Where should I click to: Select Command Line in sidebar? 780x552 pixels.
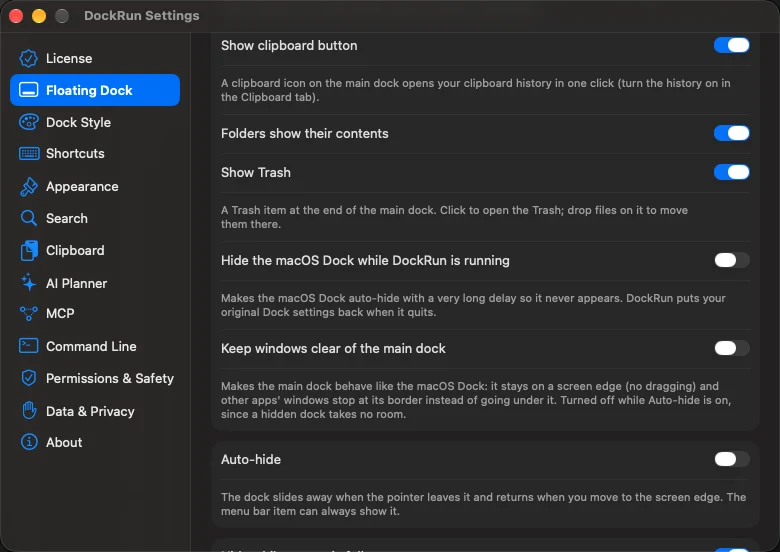coord(95,346)
